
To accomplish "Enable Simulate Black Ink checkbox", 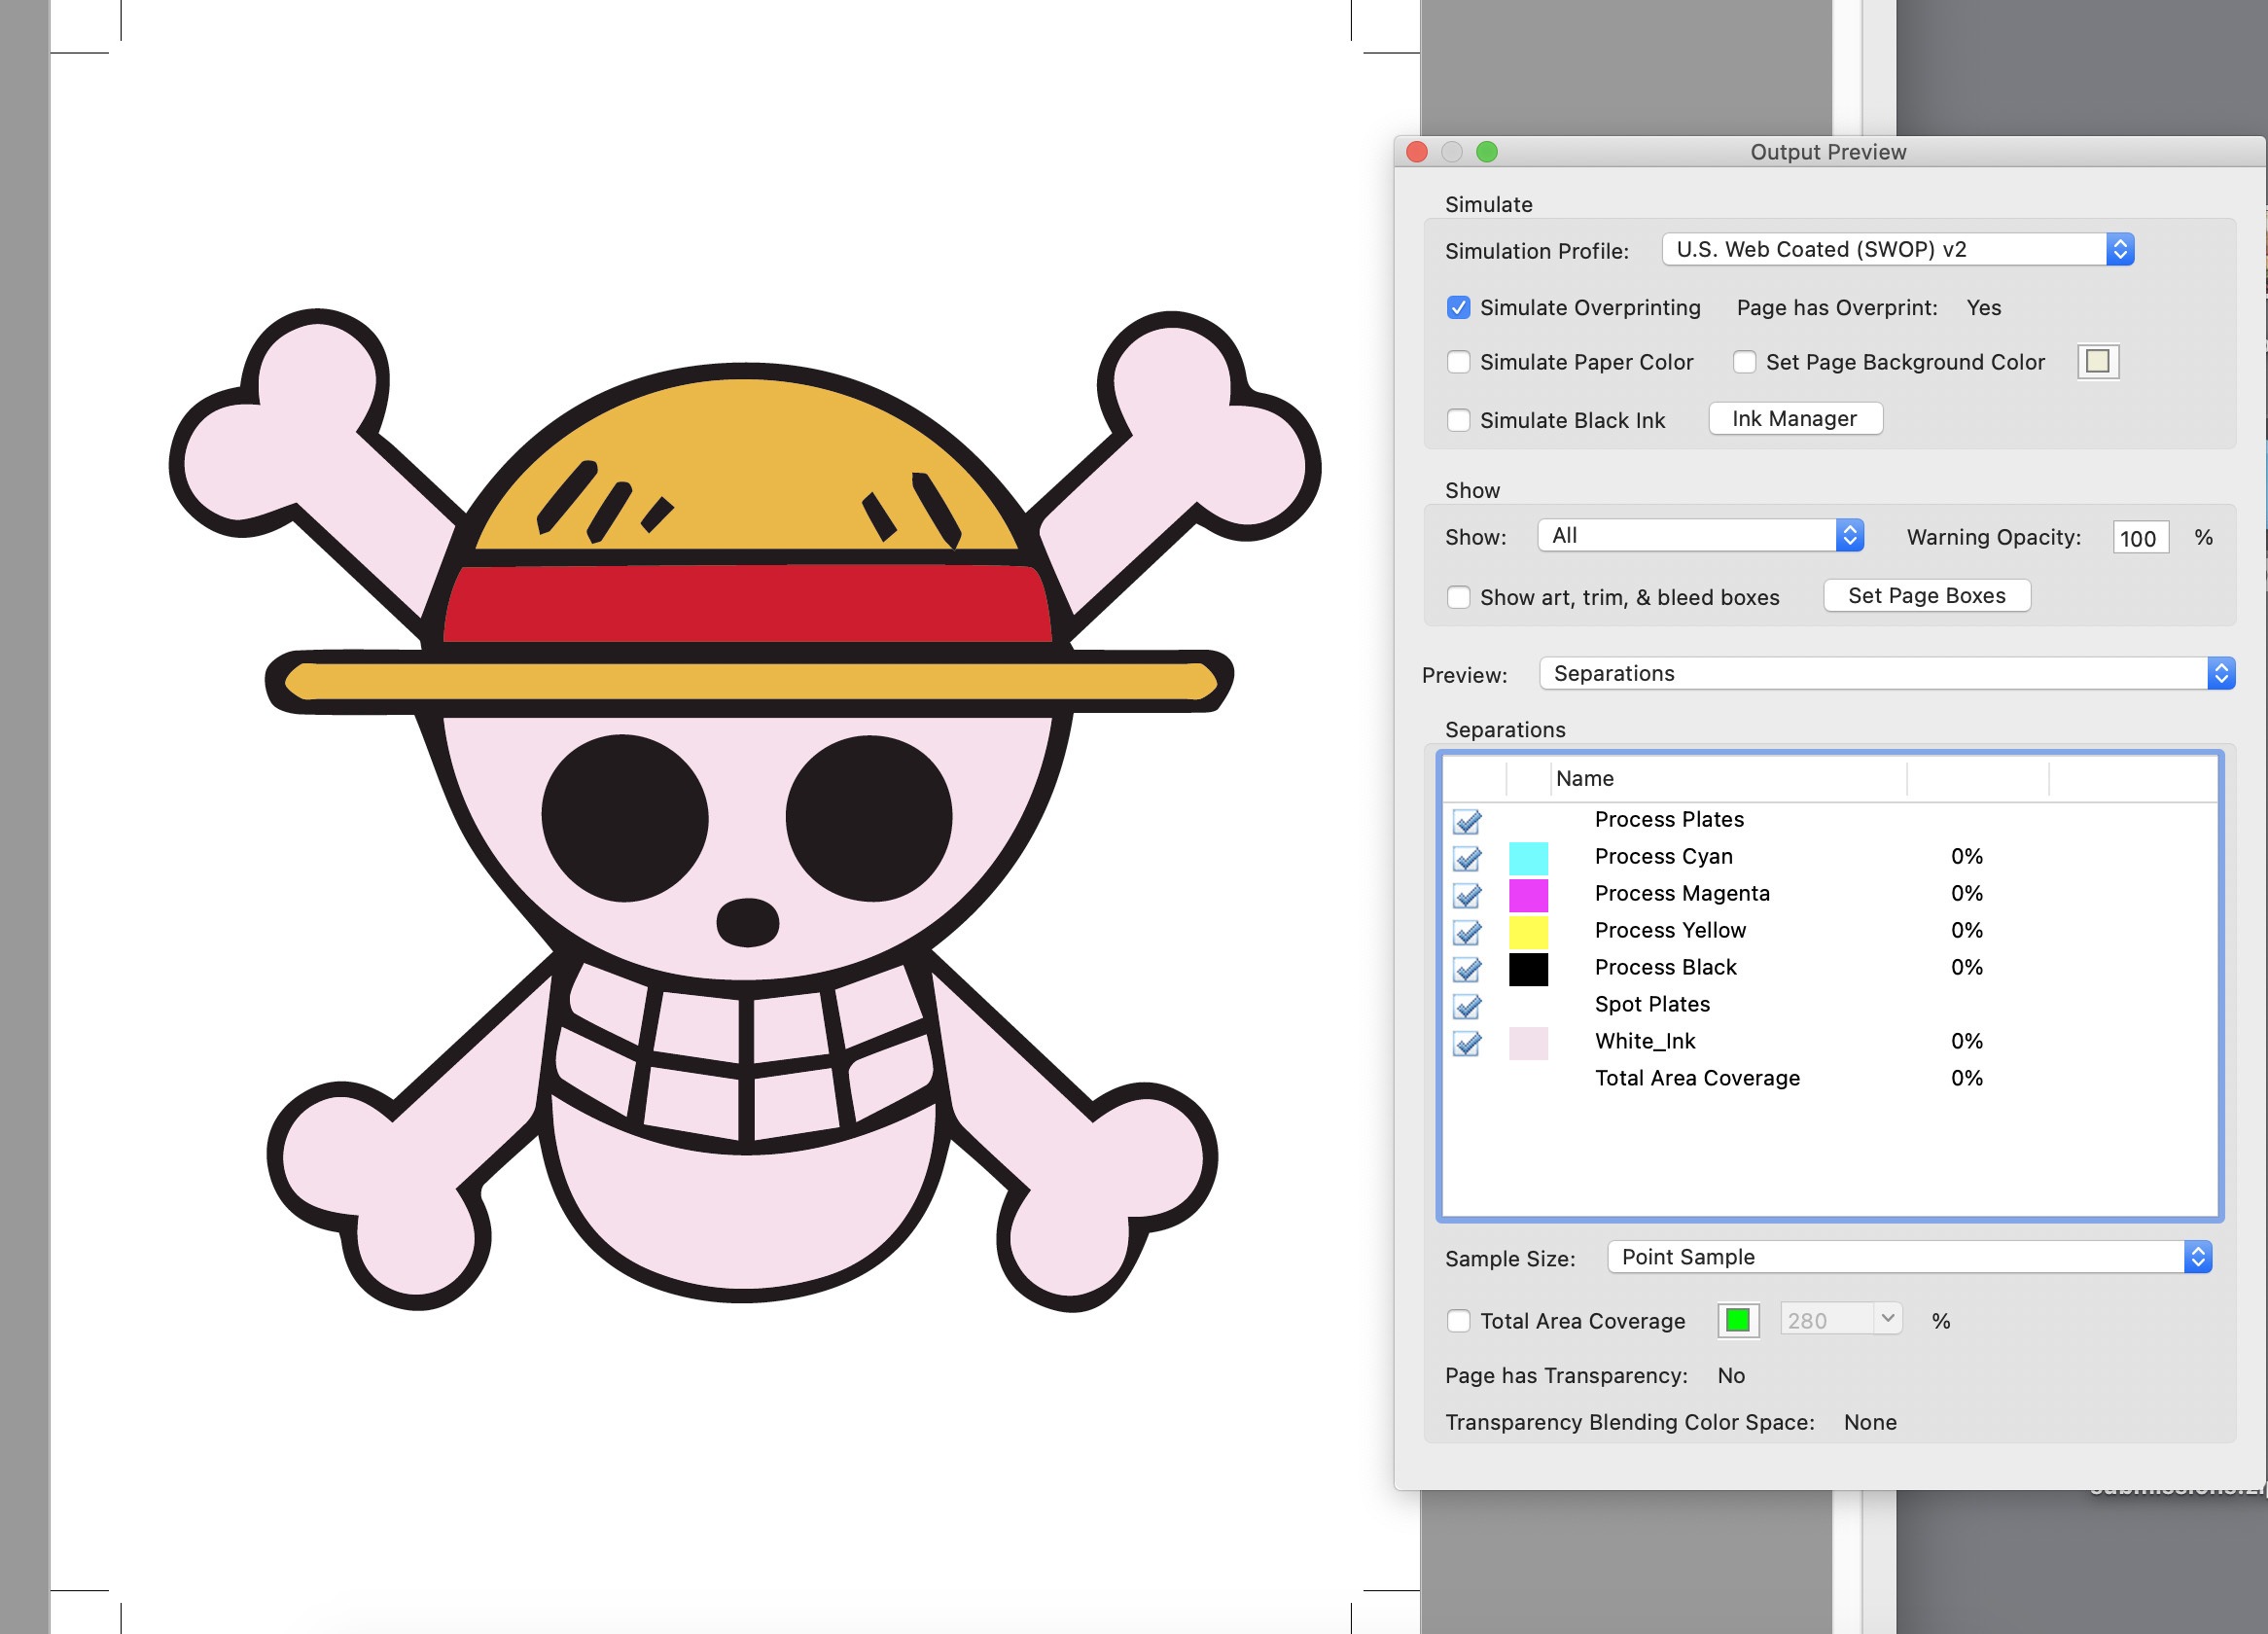I will 1458,420.
